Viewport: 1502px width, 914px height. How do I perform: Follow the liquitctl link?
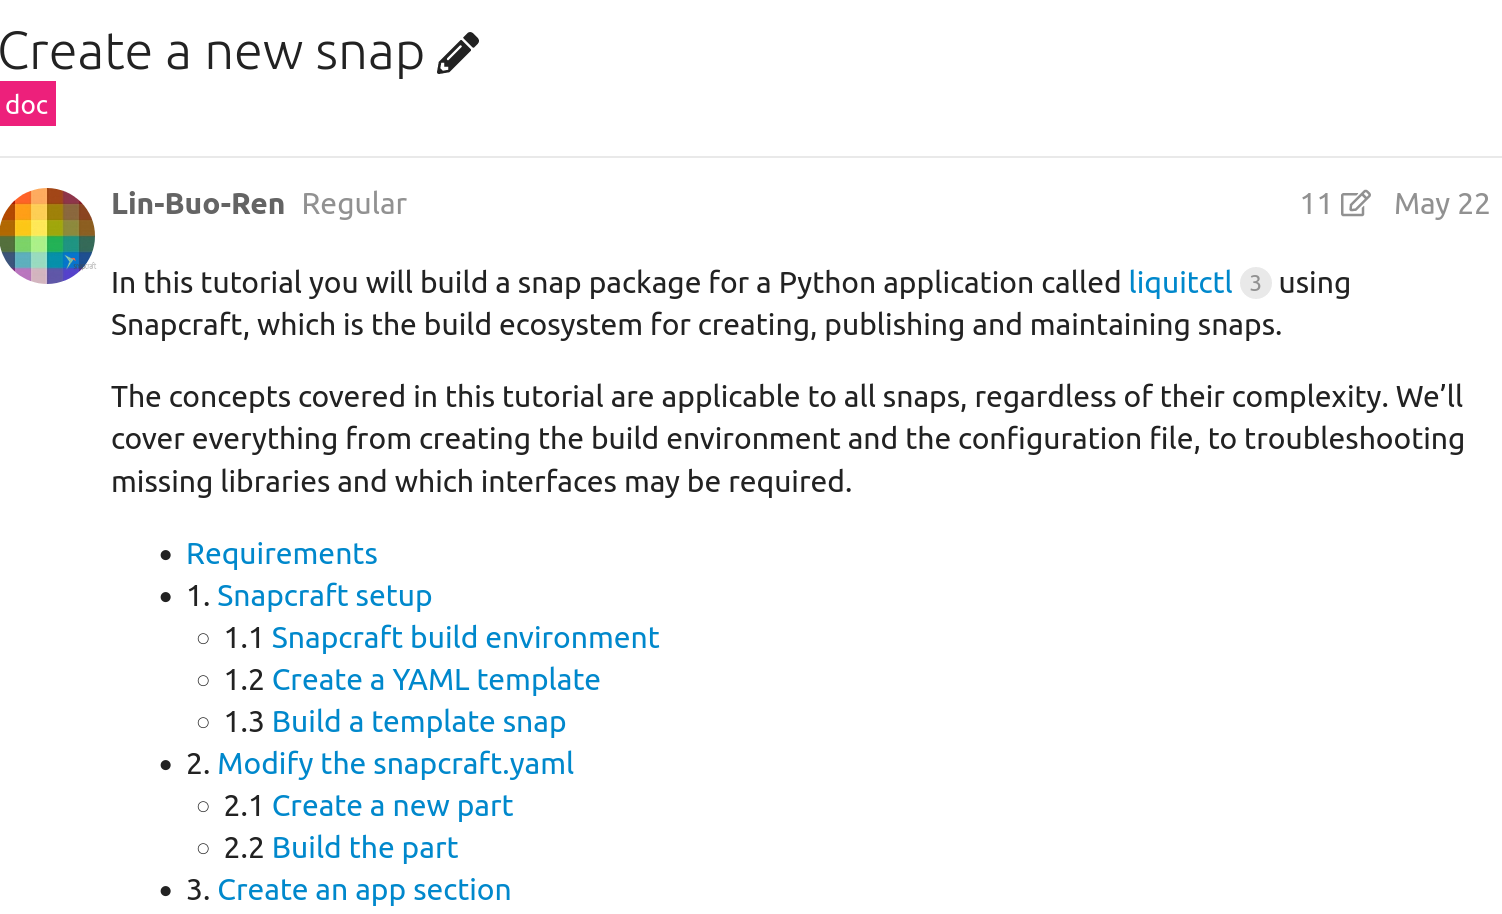coord(1180,283)
